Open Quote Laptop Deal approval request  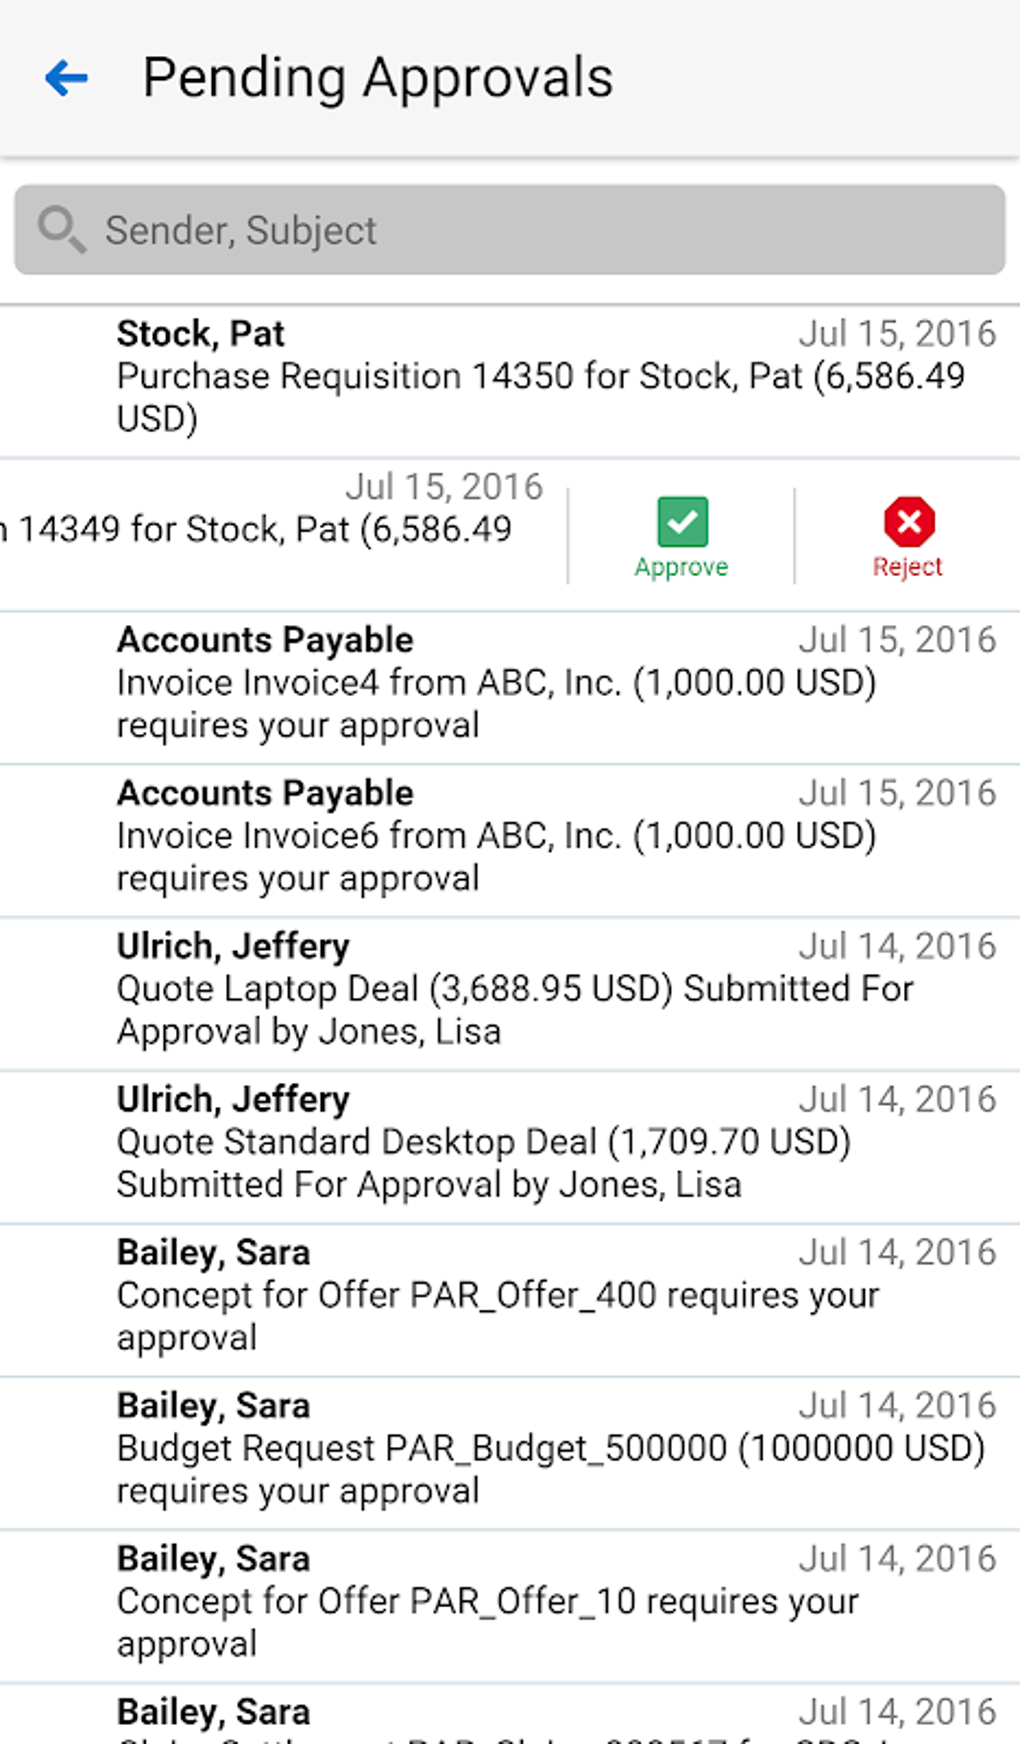[x=510, y=994]
